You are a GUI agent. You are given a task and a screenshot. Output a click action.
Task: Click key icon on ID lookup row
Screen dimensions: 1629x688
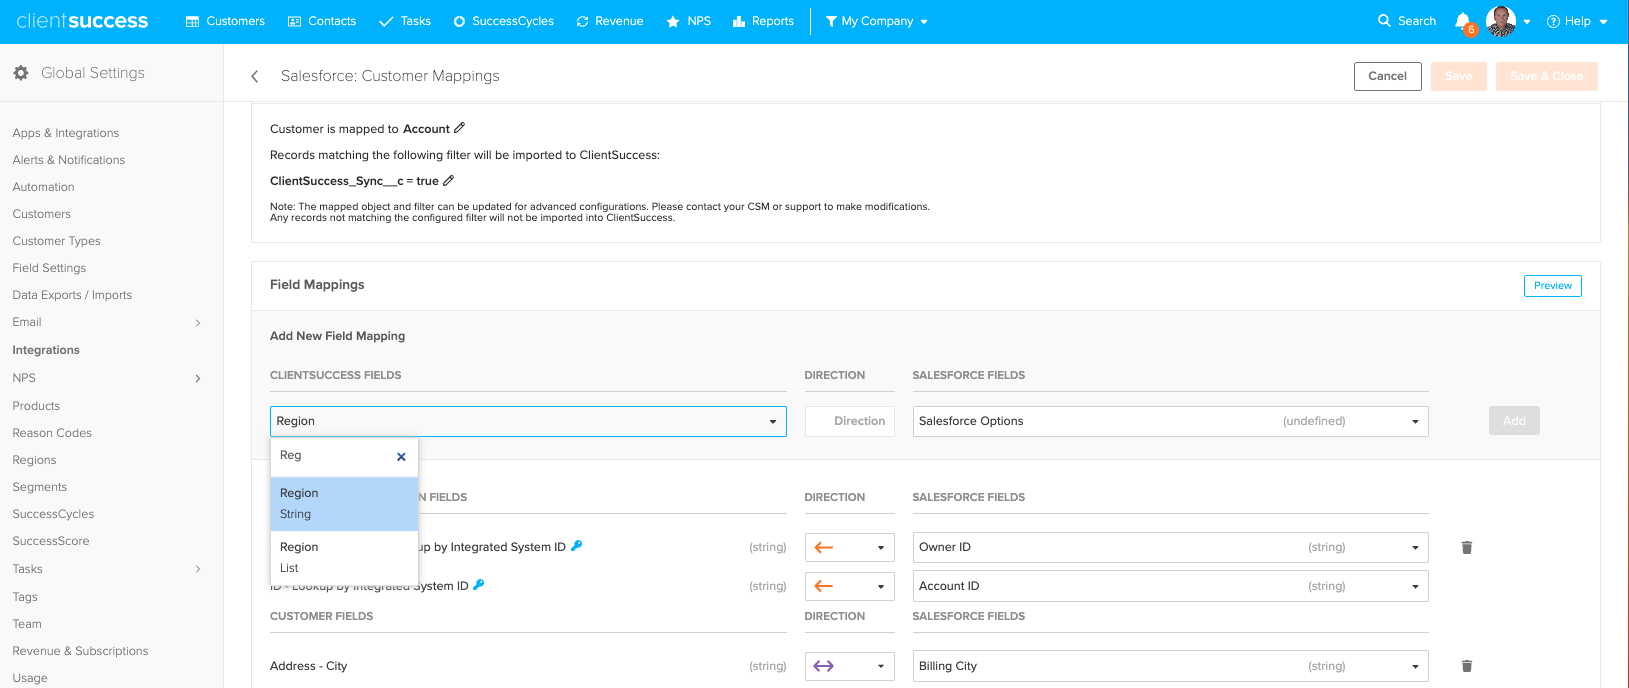tap(478, 585)
